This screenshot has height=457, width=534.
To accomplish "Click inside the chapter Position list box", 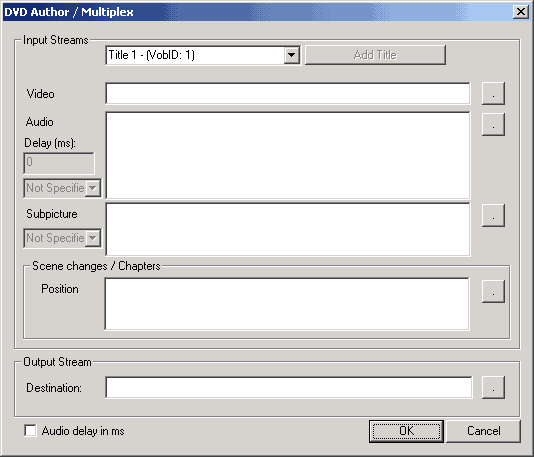I will click(x=287, y=304).
